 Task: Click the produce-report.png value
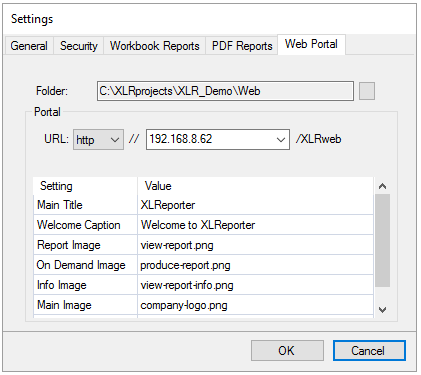click(x=255, y=265)
